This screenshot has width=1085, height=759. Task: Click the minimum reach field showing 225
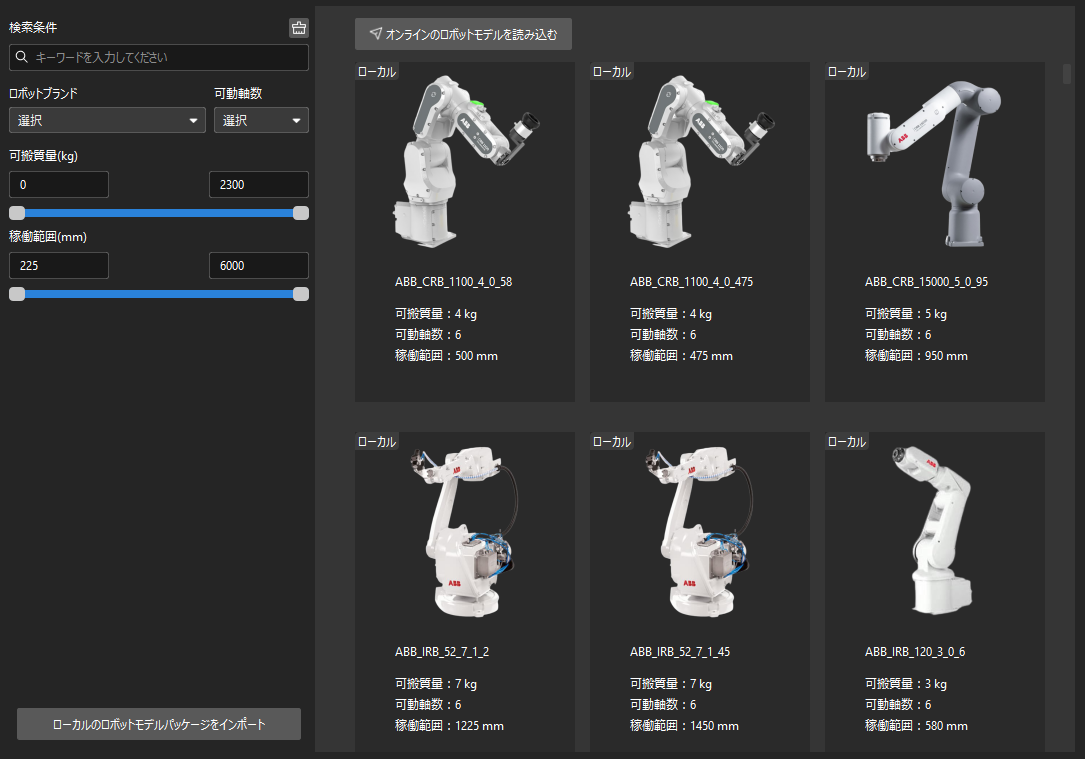click(59, 266)
